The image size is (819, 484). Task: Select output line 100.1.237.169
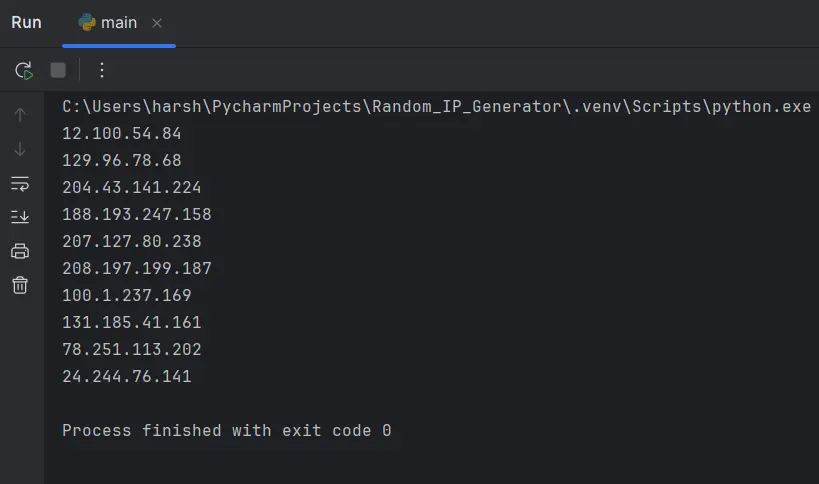click(x=127, y=296)
